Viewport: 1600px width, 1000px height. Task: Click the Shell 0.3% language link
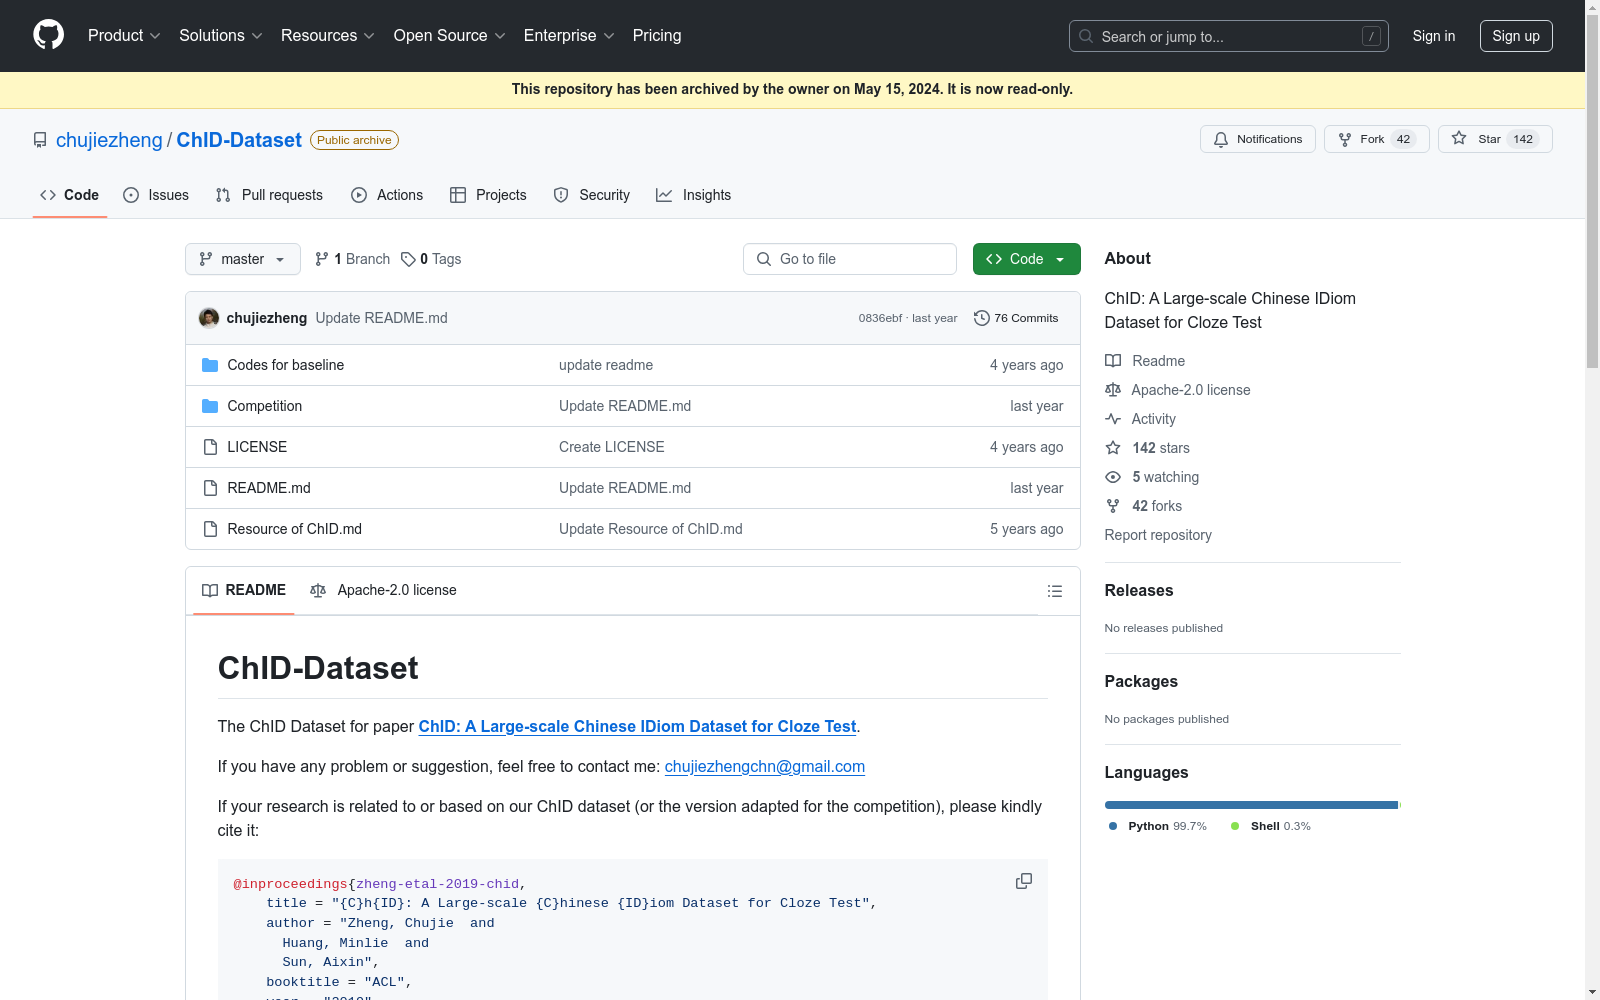1271,826
